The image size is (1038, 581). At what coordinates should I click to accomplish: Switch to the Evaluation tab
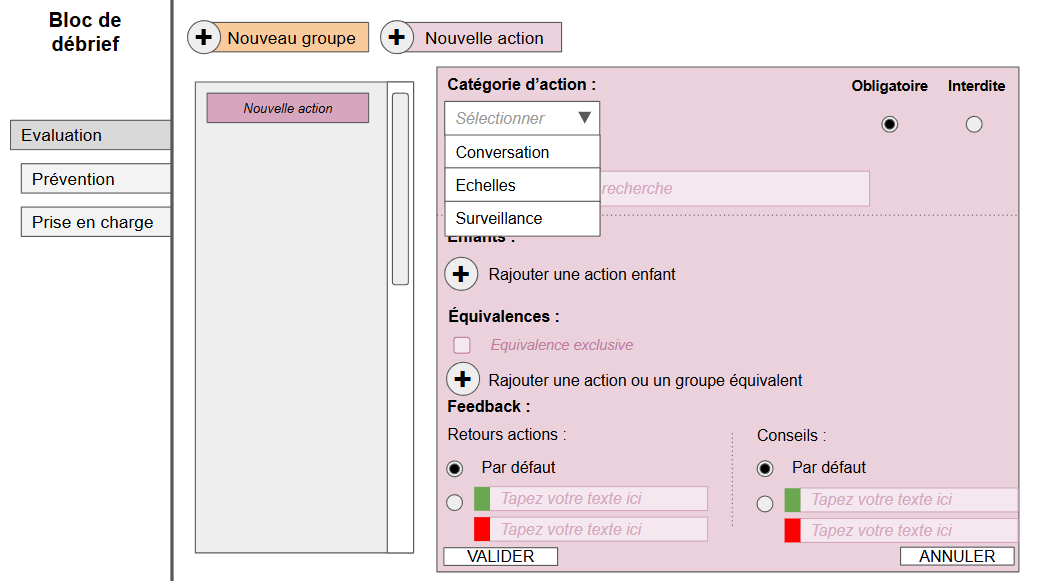90,135
